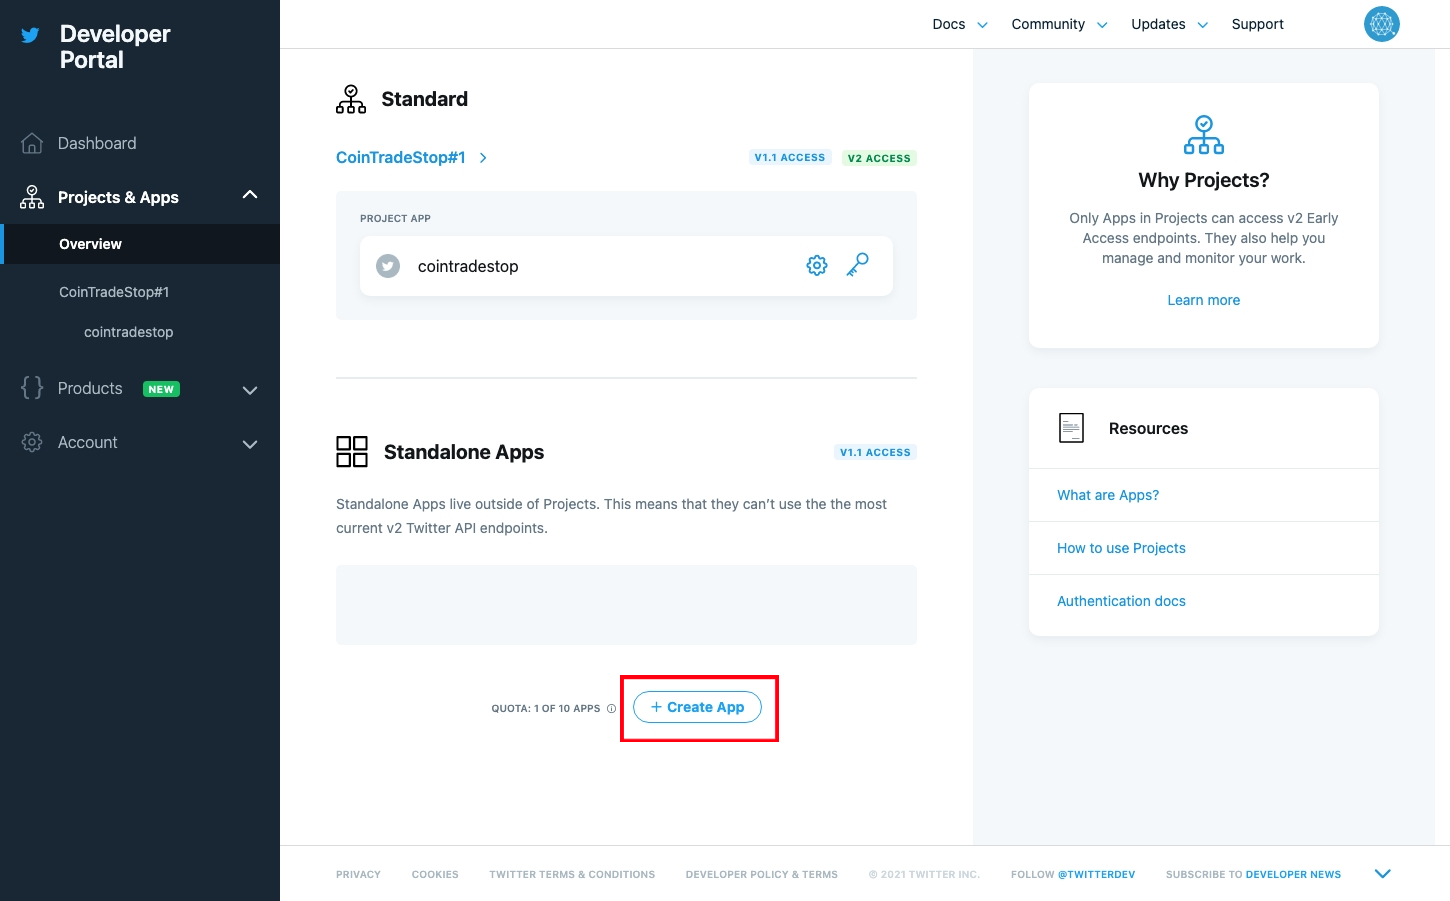This screenshot has height=901, width=1450.
Task: Open the Community dropdown menu
Action: [x=1059, y=24]
